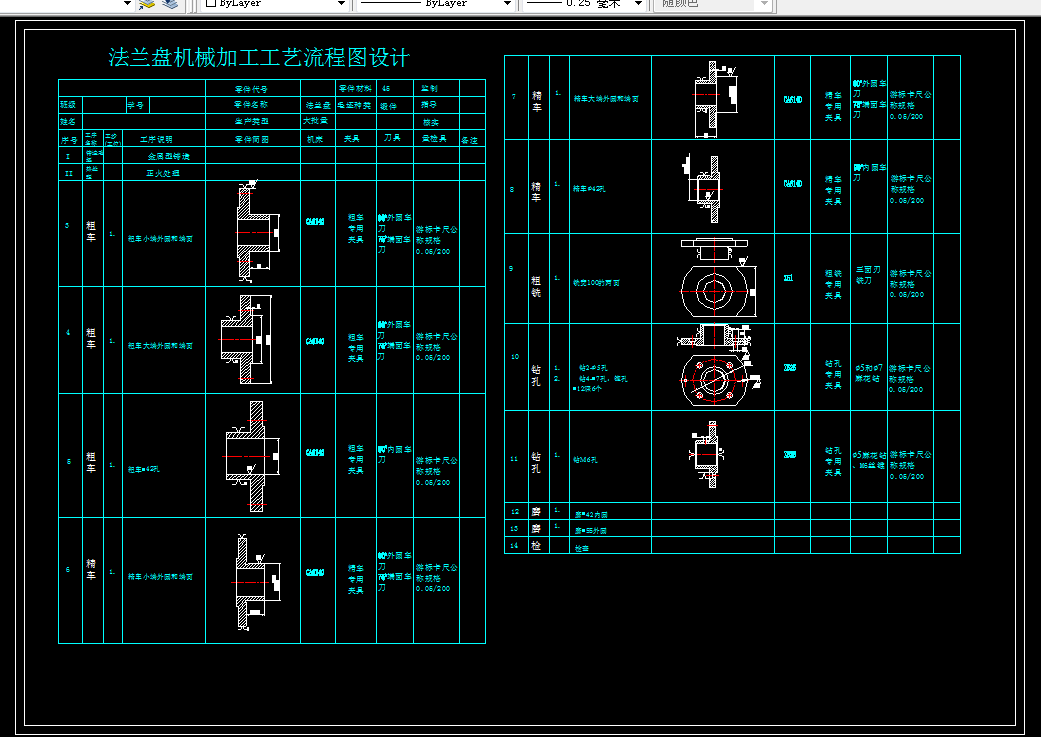The width and height of the screenshot is (1041, 737).
Task: Select the part sketch in row 6
Action: [x=258, y=582]
